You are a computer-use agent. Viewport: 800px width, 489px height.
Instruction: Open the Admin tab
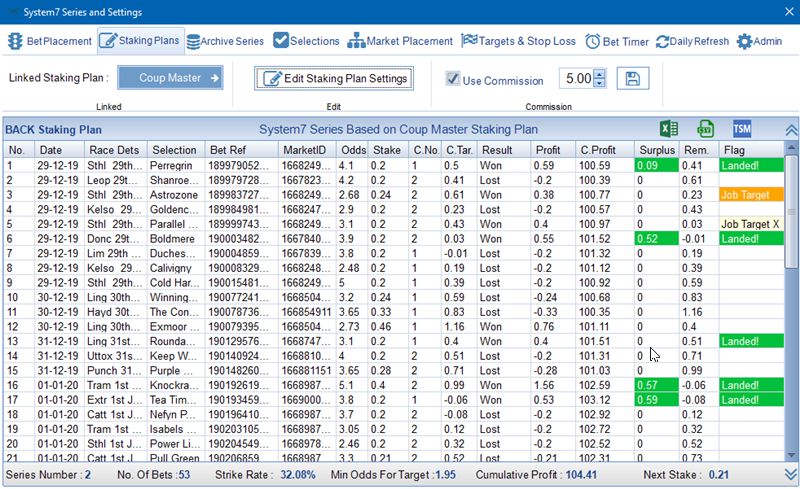coord(759,41)
